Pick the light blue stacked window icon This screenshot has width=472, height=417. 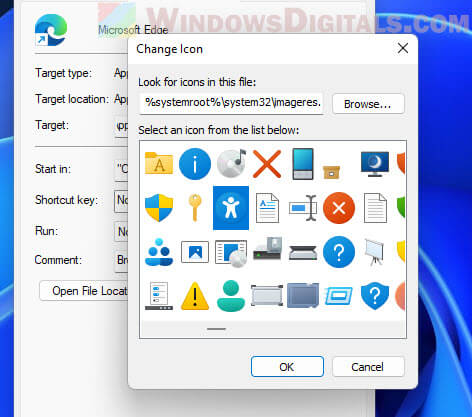point(339,296)
